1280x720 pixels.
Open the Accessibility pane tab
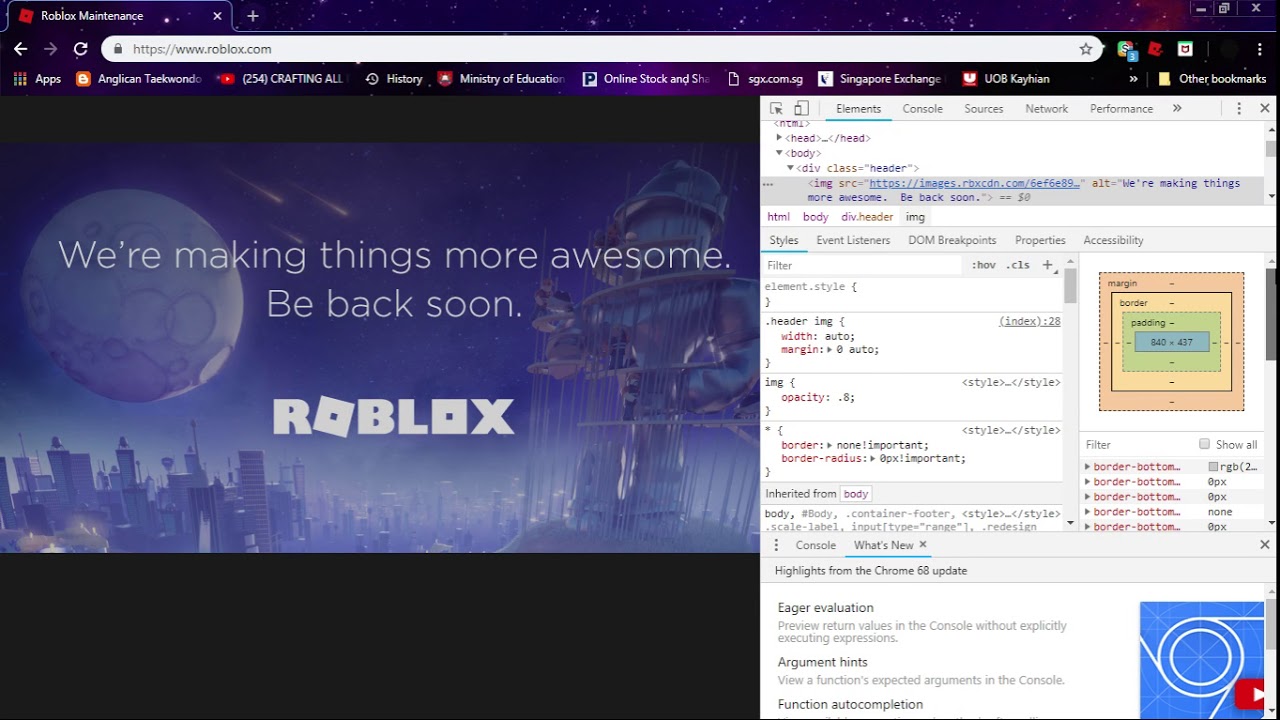click(x=1113, y=240)
